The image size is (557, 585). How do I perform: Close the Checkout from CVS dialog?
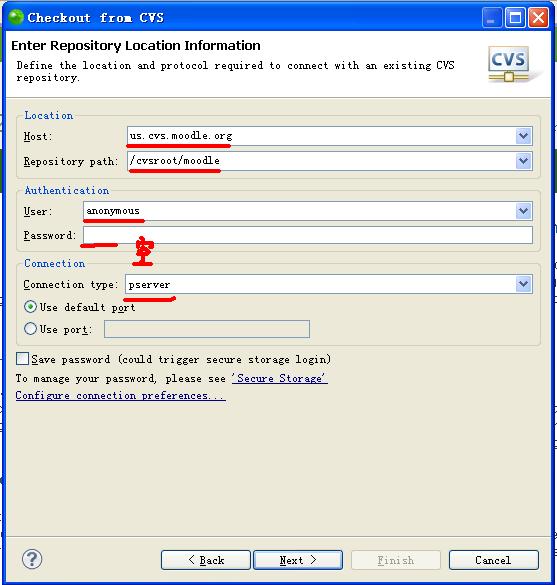538,18
